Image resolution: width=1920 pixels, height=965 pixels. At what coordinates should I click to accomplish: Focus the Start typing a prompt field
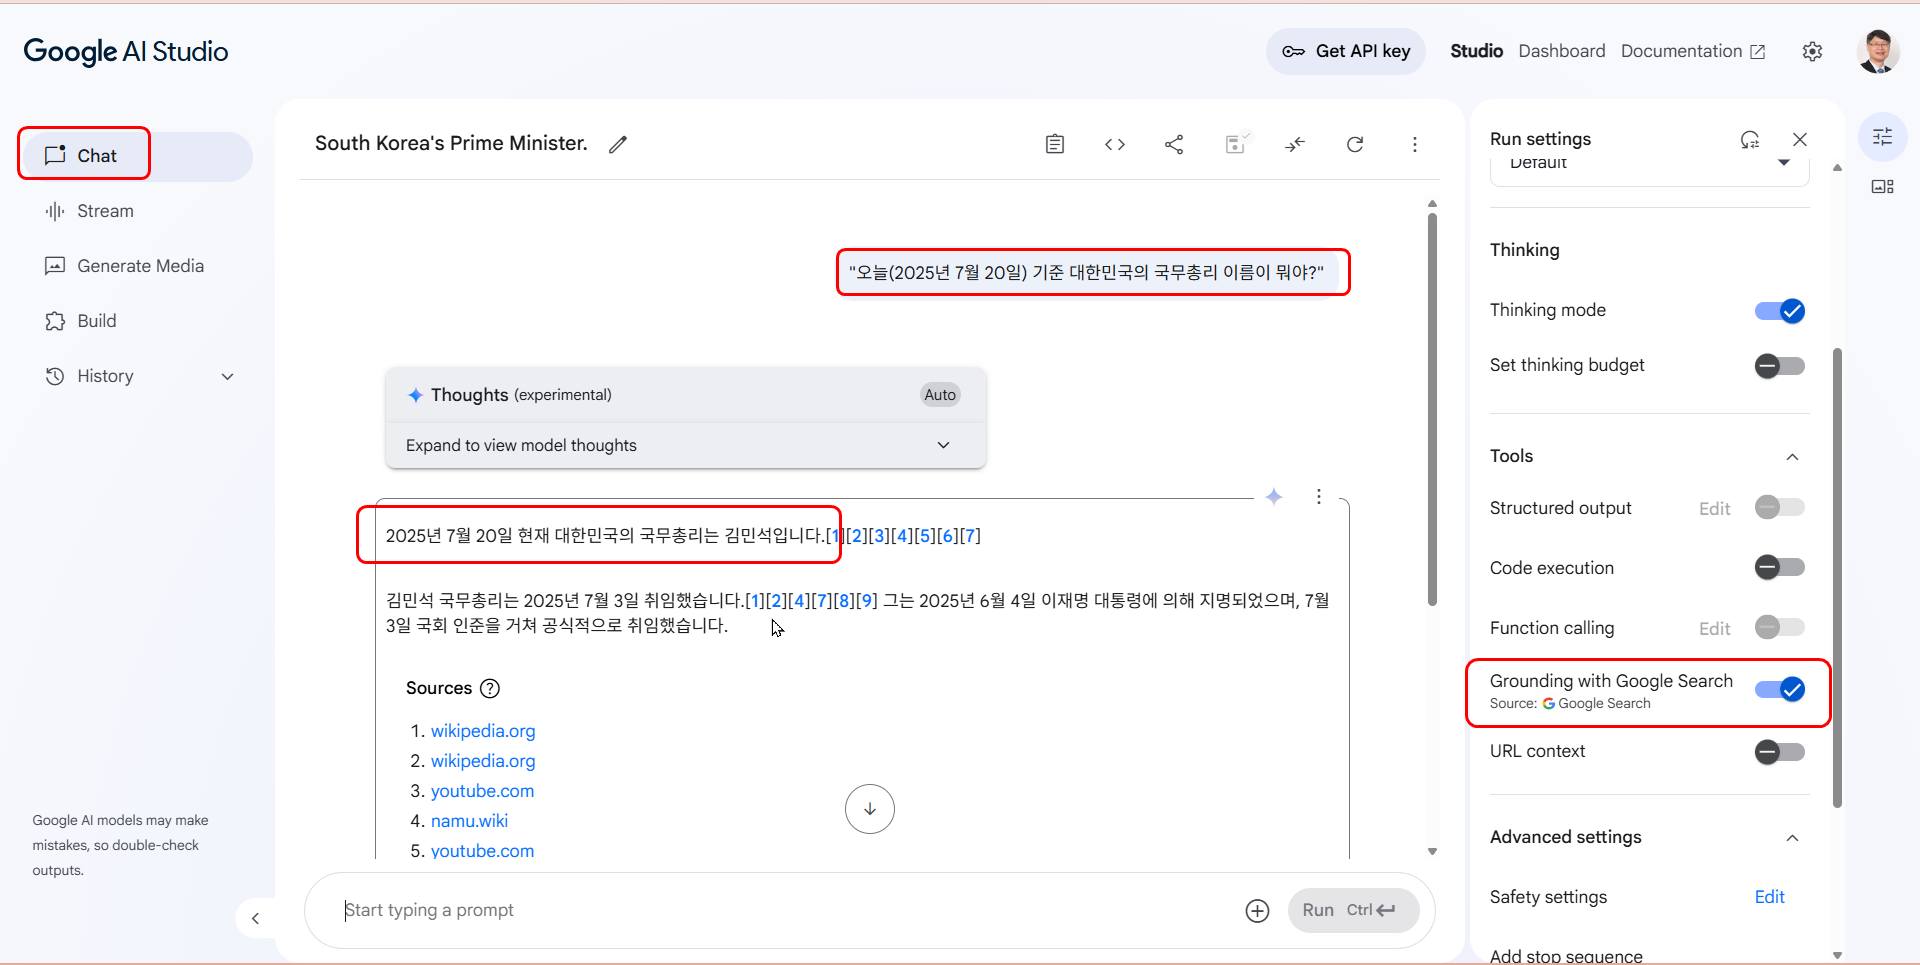pos(785,910)
